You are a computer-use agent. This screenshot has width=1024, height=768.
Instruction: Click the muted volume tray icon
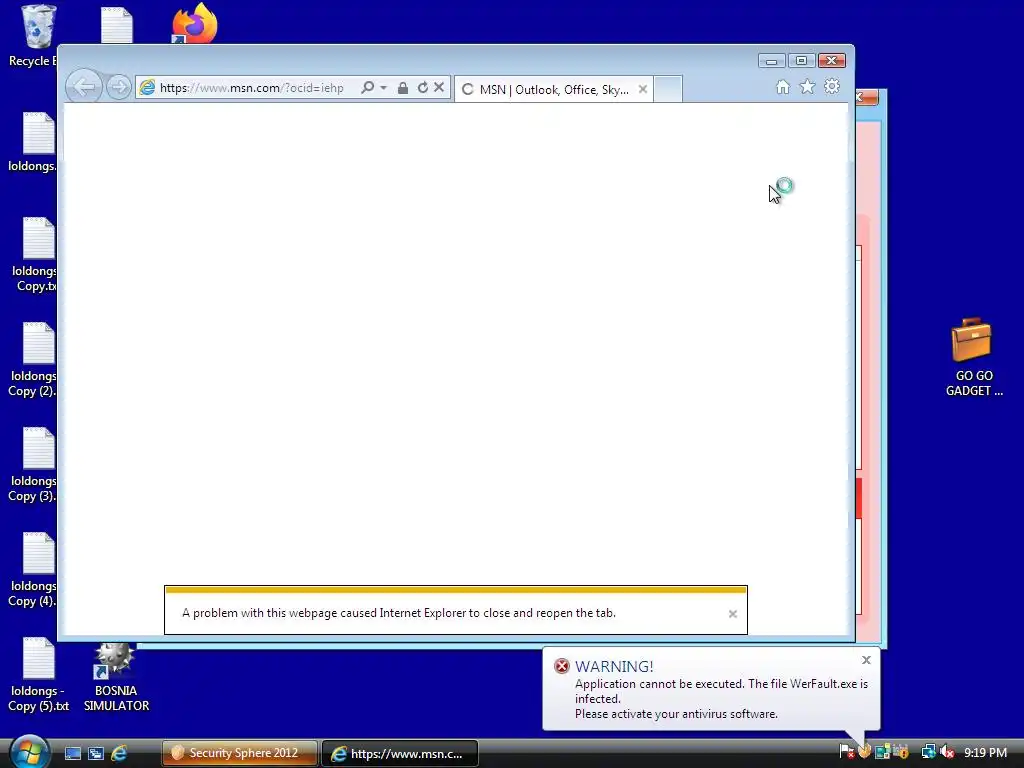(x=947, y=752)
